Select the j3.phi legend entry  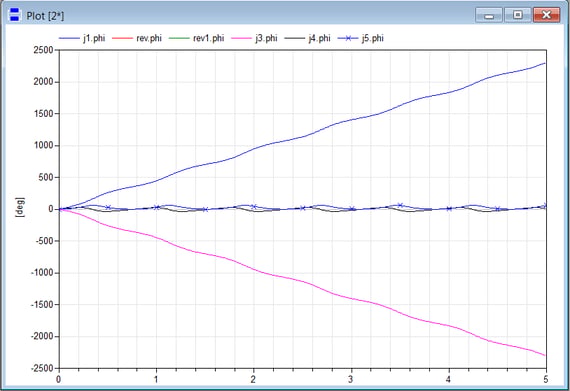click(x=254, y=38)
